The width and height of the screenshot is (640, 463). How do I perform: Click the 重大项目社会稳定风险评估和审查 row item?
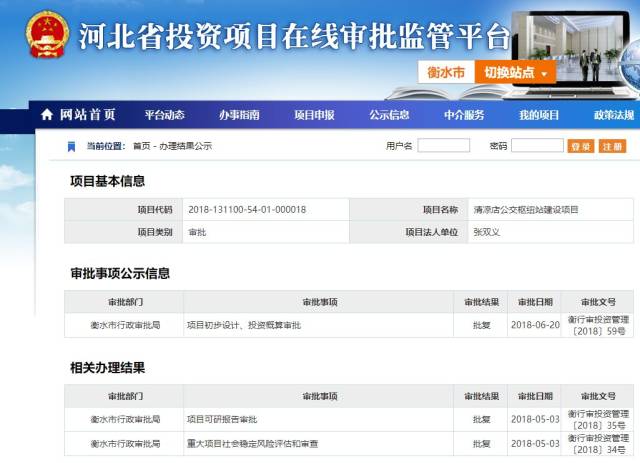coord(252,443)
